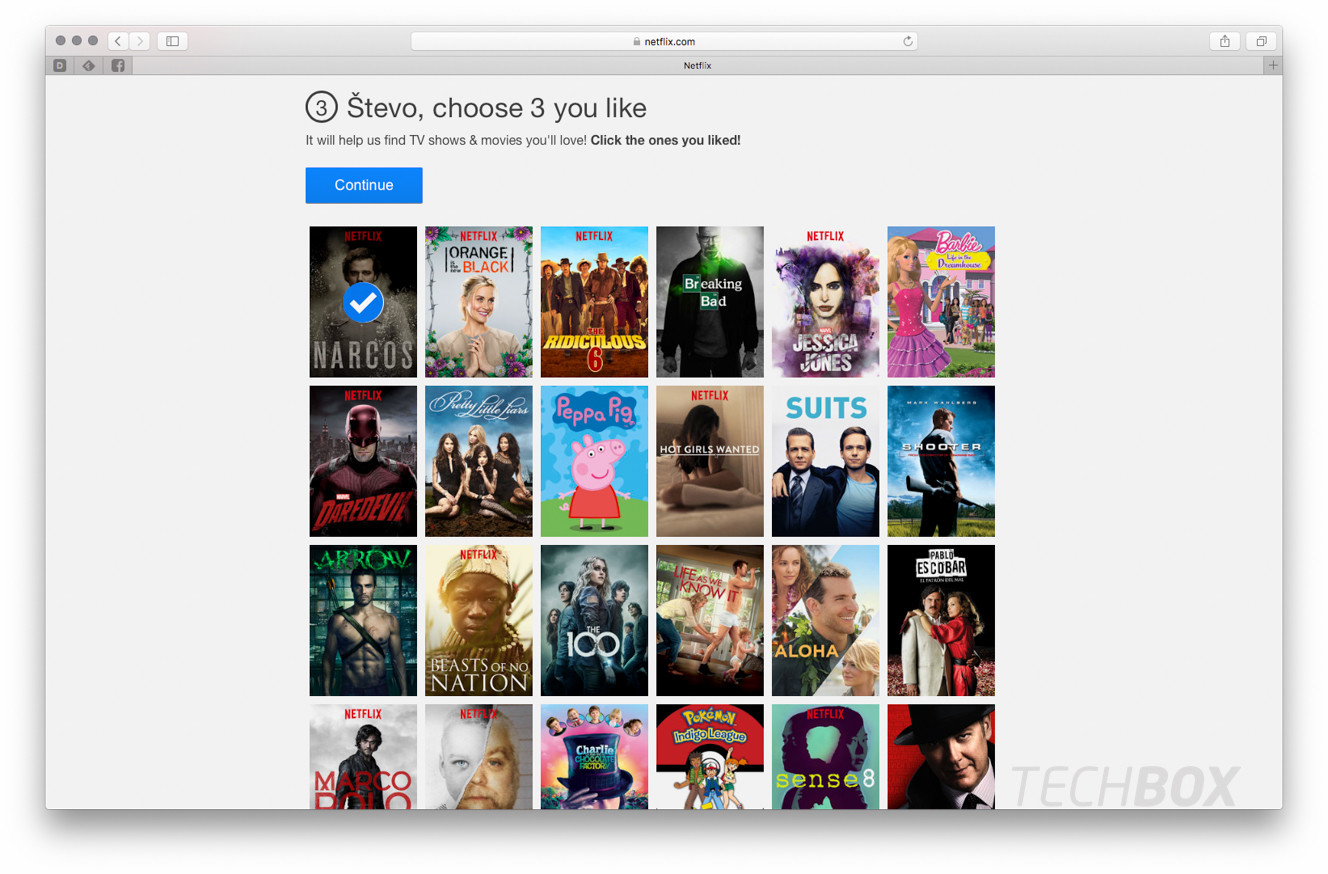
Task: Click the blue Continue button
Action: [x=364, y=185]
